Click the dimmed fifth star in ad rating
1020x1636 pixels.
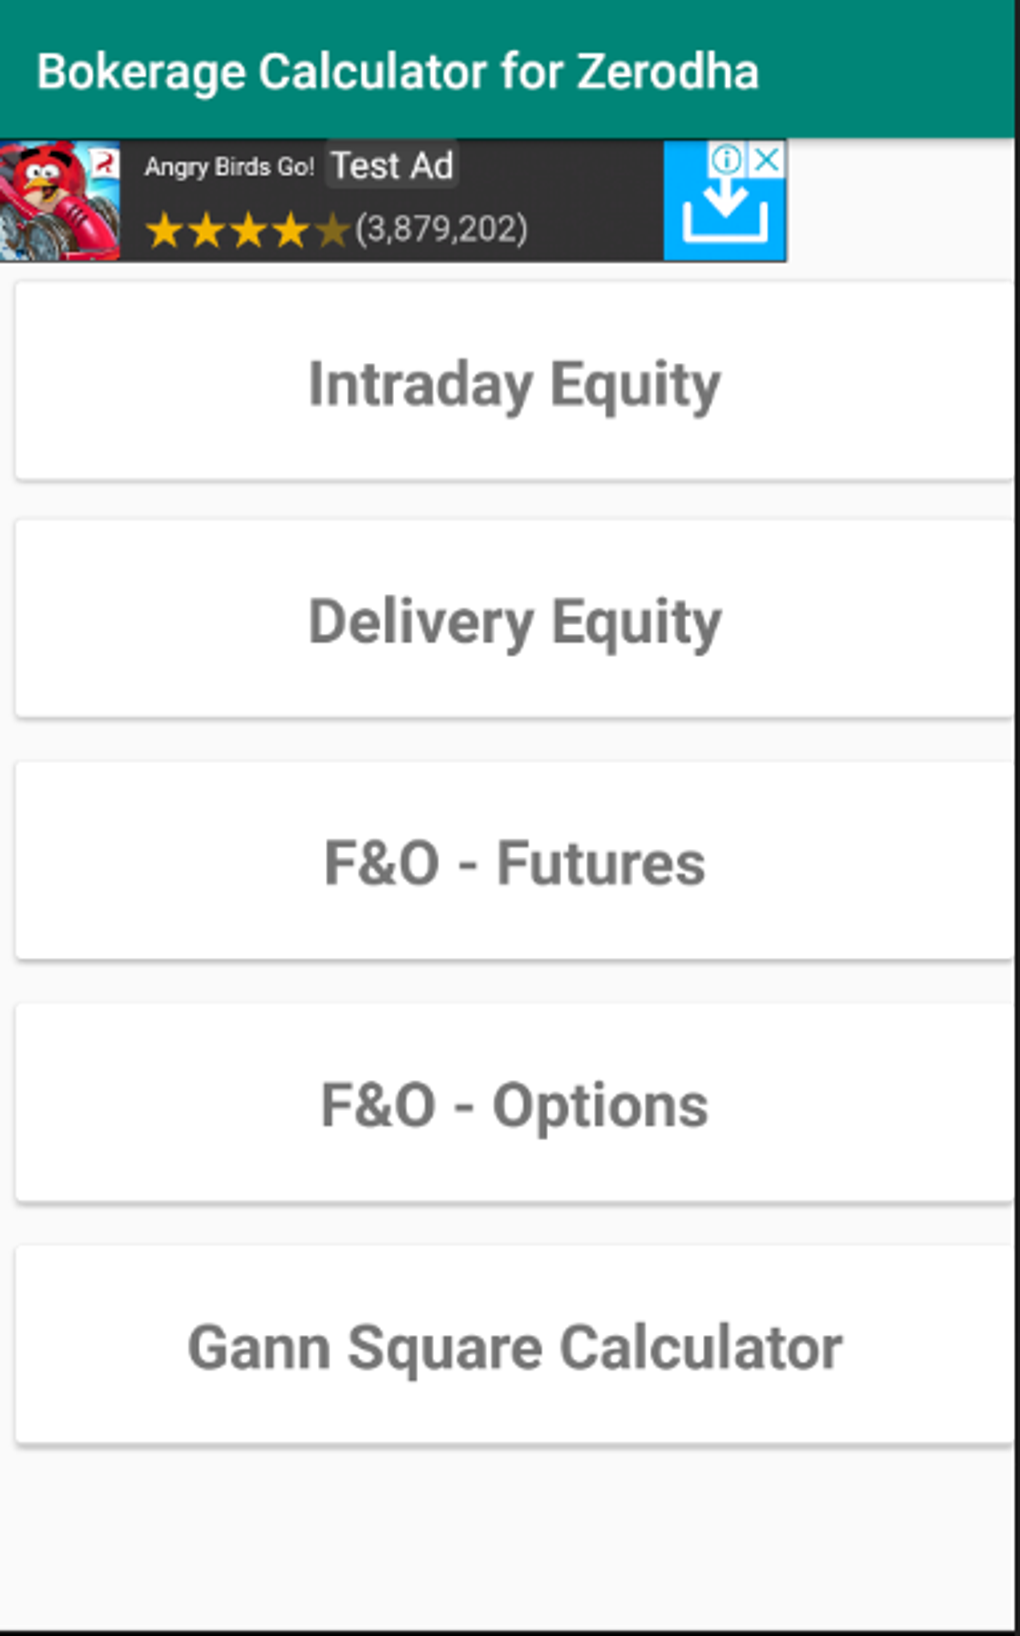click(331, 231)
